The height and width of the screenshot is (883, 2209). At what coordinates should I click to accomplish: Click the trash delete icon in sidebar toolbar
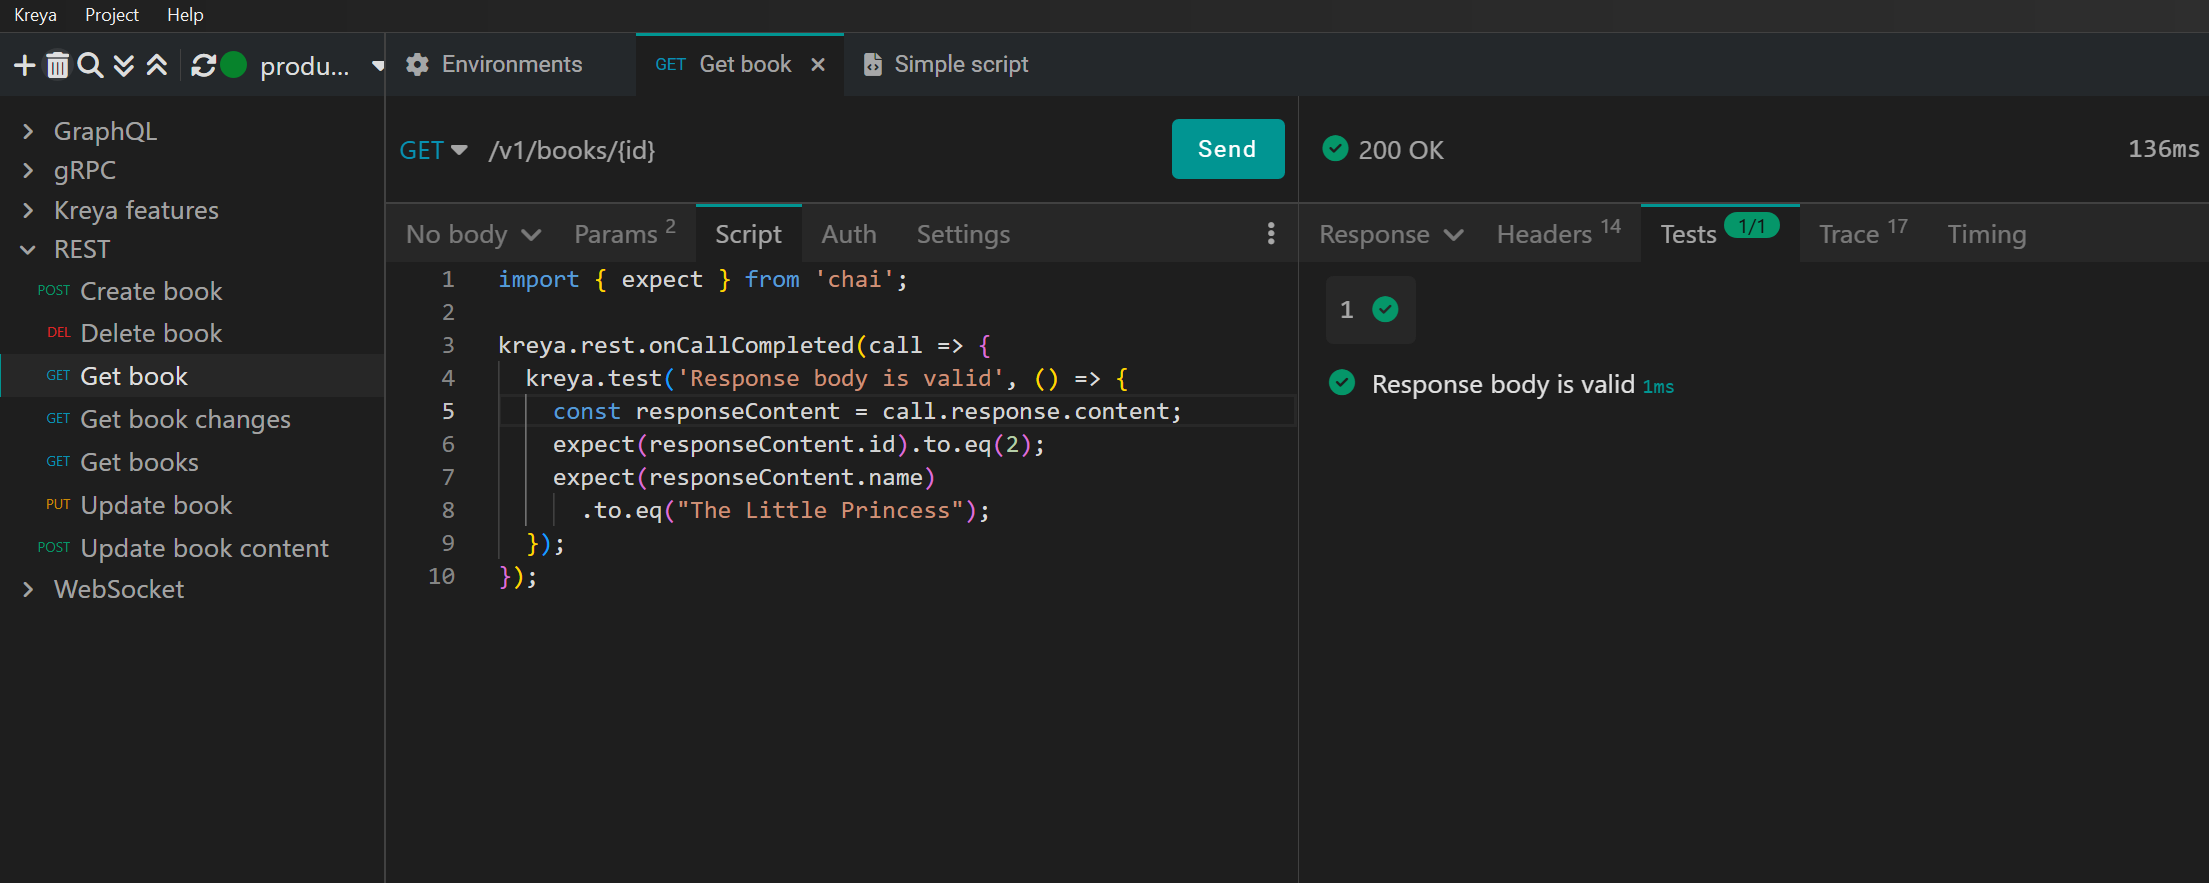[x=58, y=66]
